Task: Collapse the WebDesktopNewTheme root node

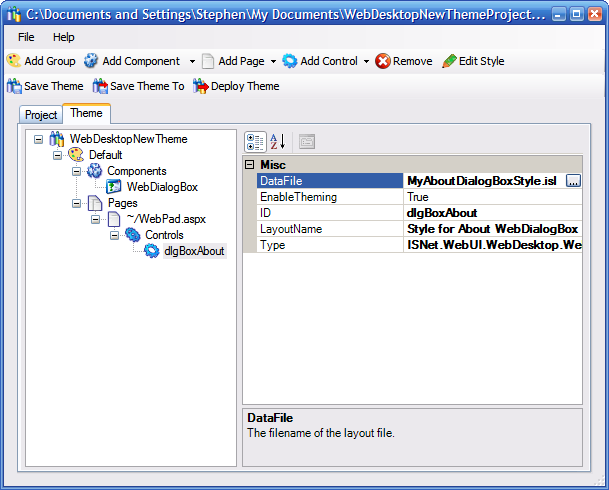Action: pos(39,139)
